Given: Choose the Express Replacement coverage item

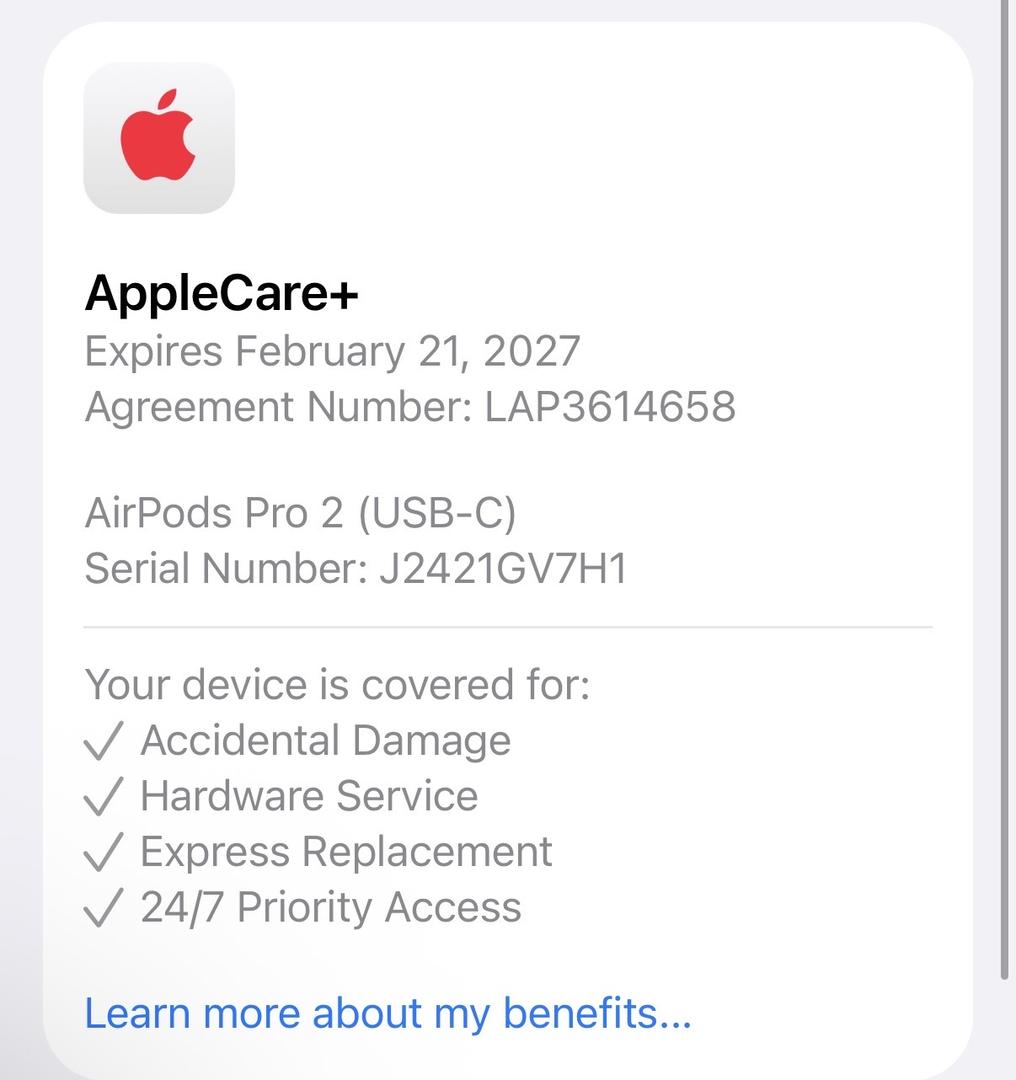Looking at the screenshot, I should [346, 852].
